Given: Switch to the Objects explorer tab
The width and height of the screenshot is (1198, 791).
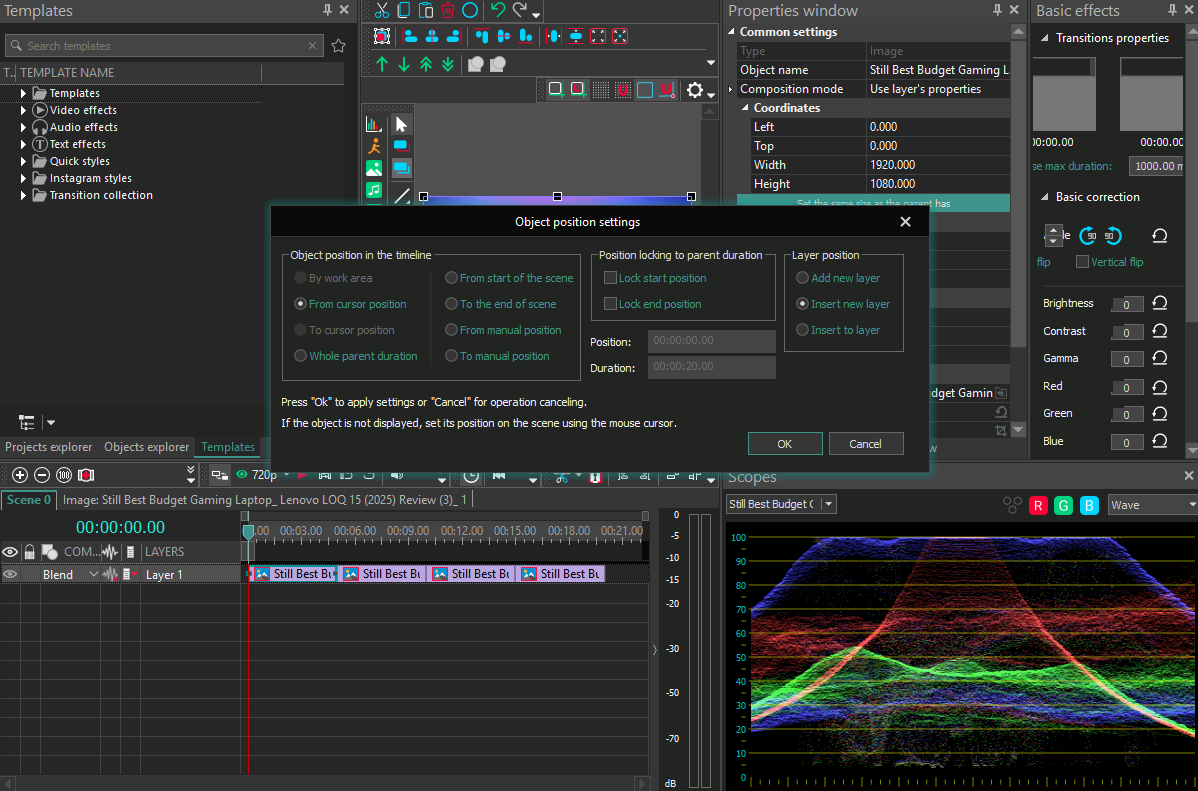Looking at the screenshot, I should click(146, 447).
